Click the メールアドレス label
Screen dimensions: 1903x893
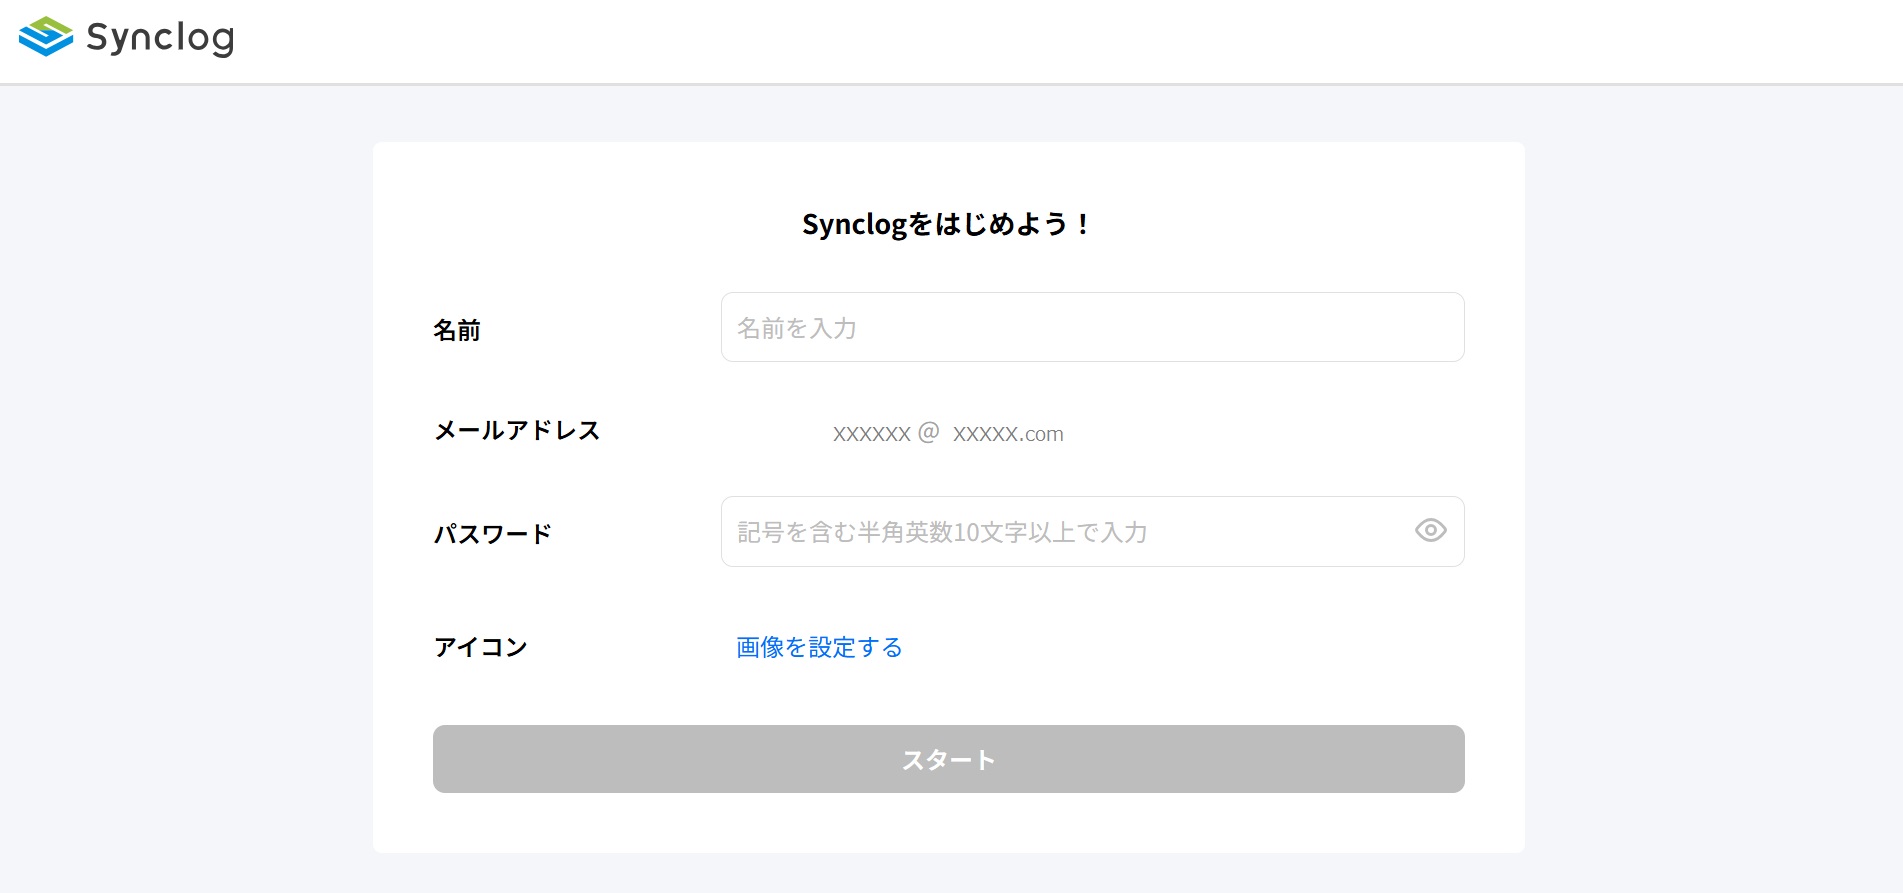click(517, 430)
